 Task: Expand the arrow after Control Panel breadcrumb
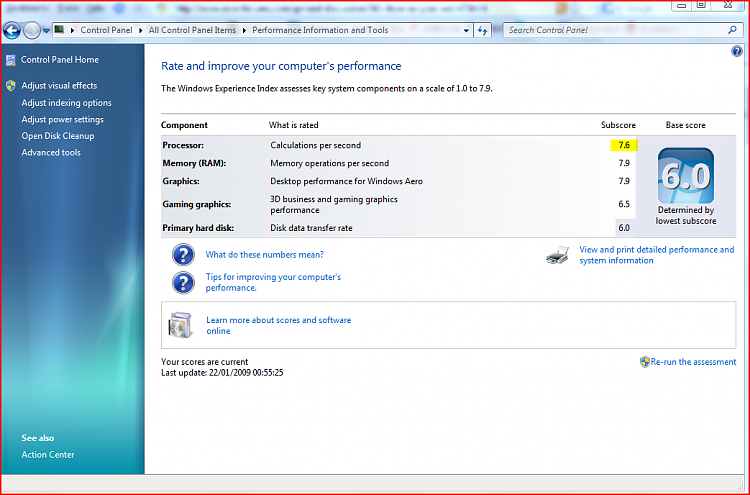[141, 30]
